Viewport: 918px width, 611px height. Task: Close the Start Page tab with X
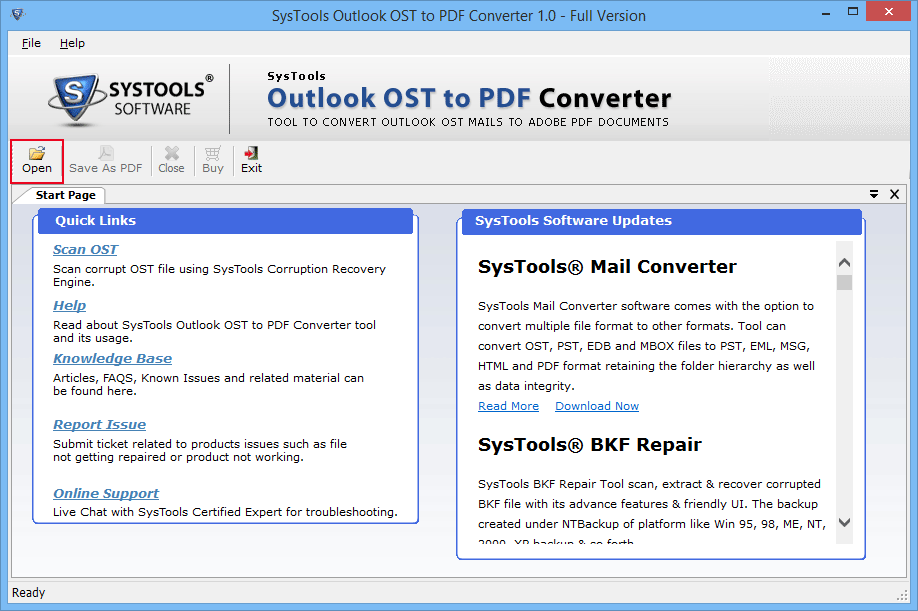click(895, 194)
